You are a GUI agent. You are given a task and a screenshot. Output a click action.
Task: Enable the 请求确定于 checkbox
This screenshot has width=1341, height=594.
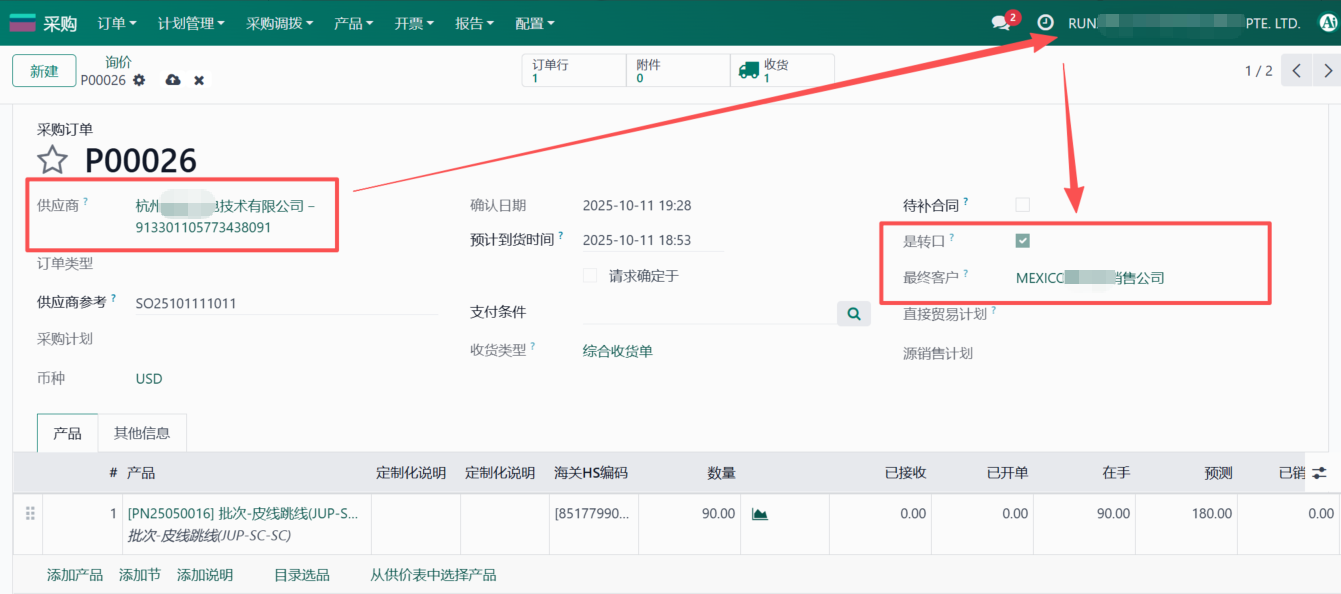point(590,276)
